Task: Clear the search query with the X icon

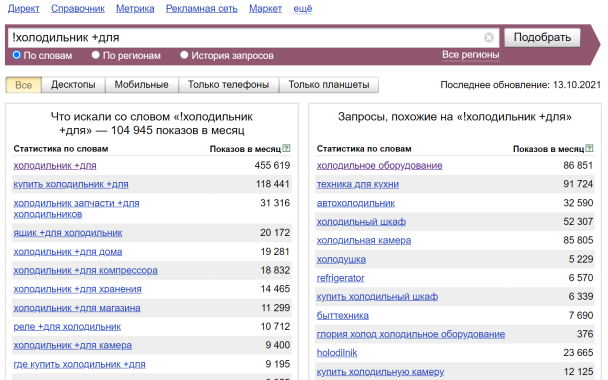Action: click(489, 38)
